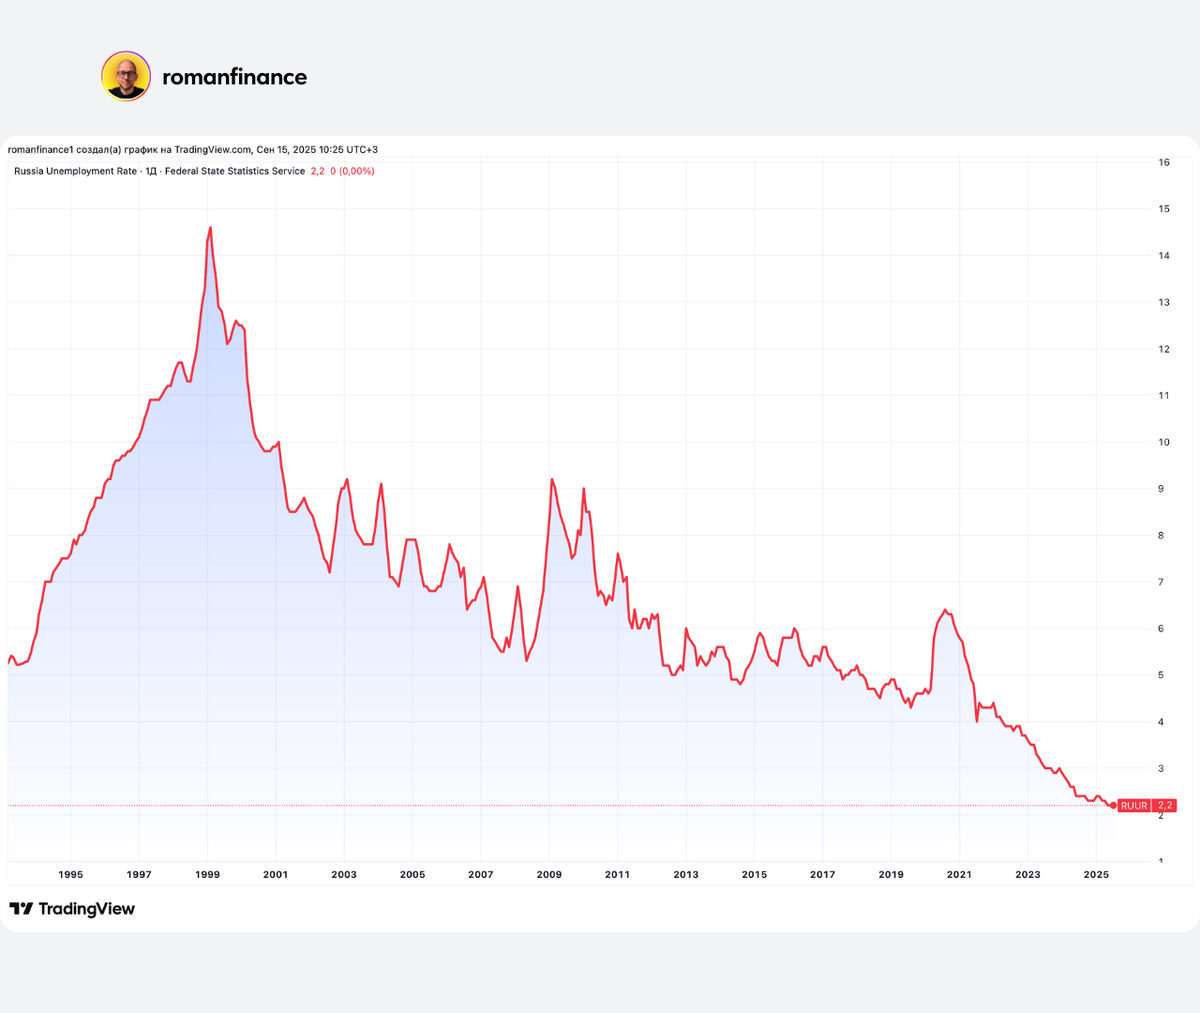This screenshot has width=1200, height=1013.
Task: Click the TradingView logo icon
Action: (21, 908)
